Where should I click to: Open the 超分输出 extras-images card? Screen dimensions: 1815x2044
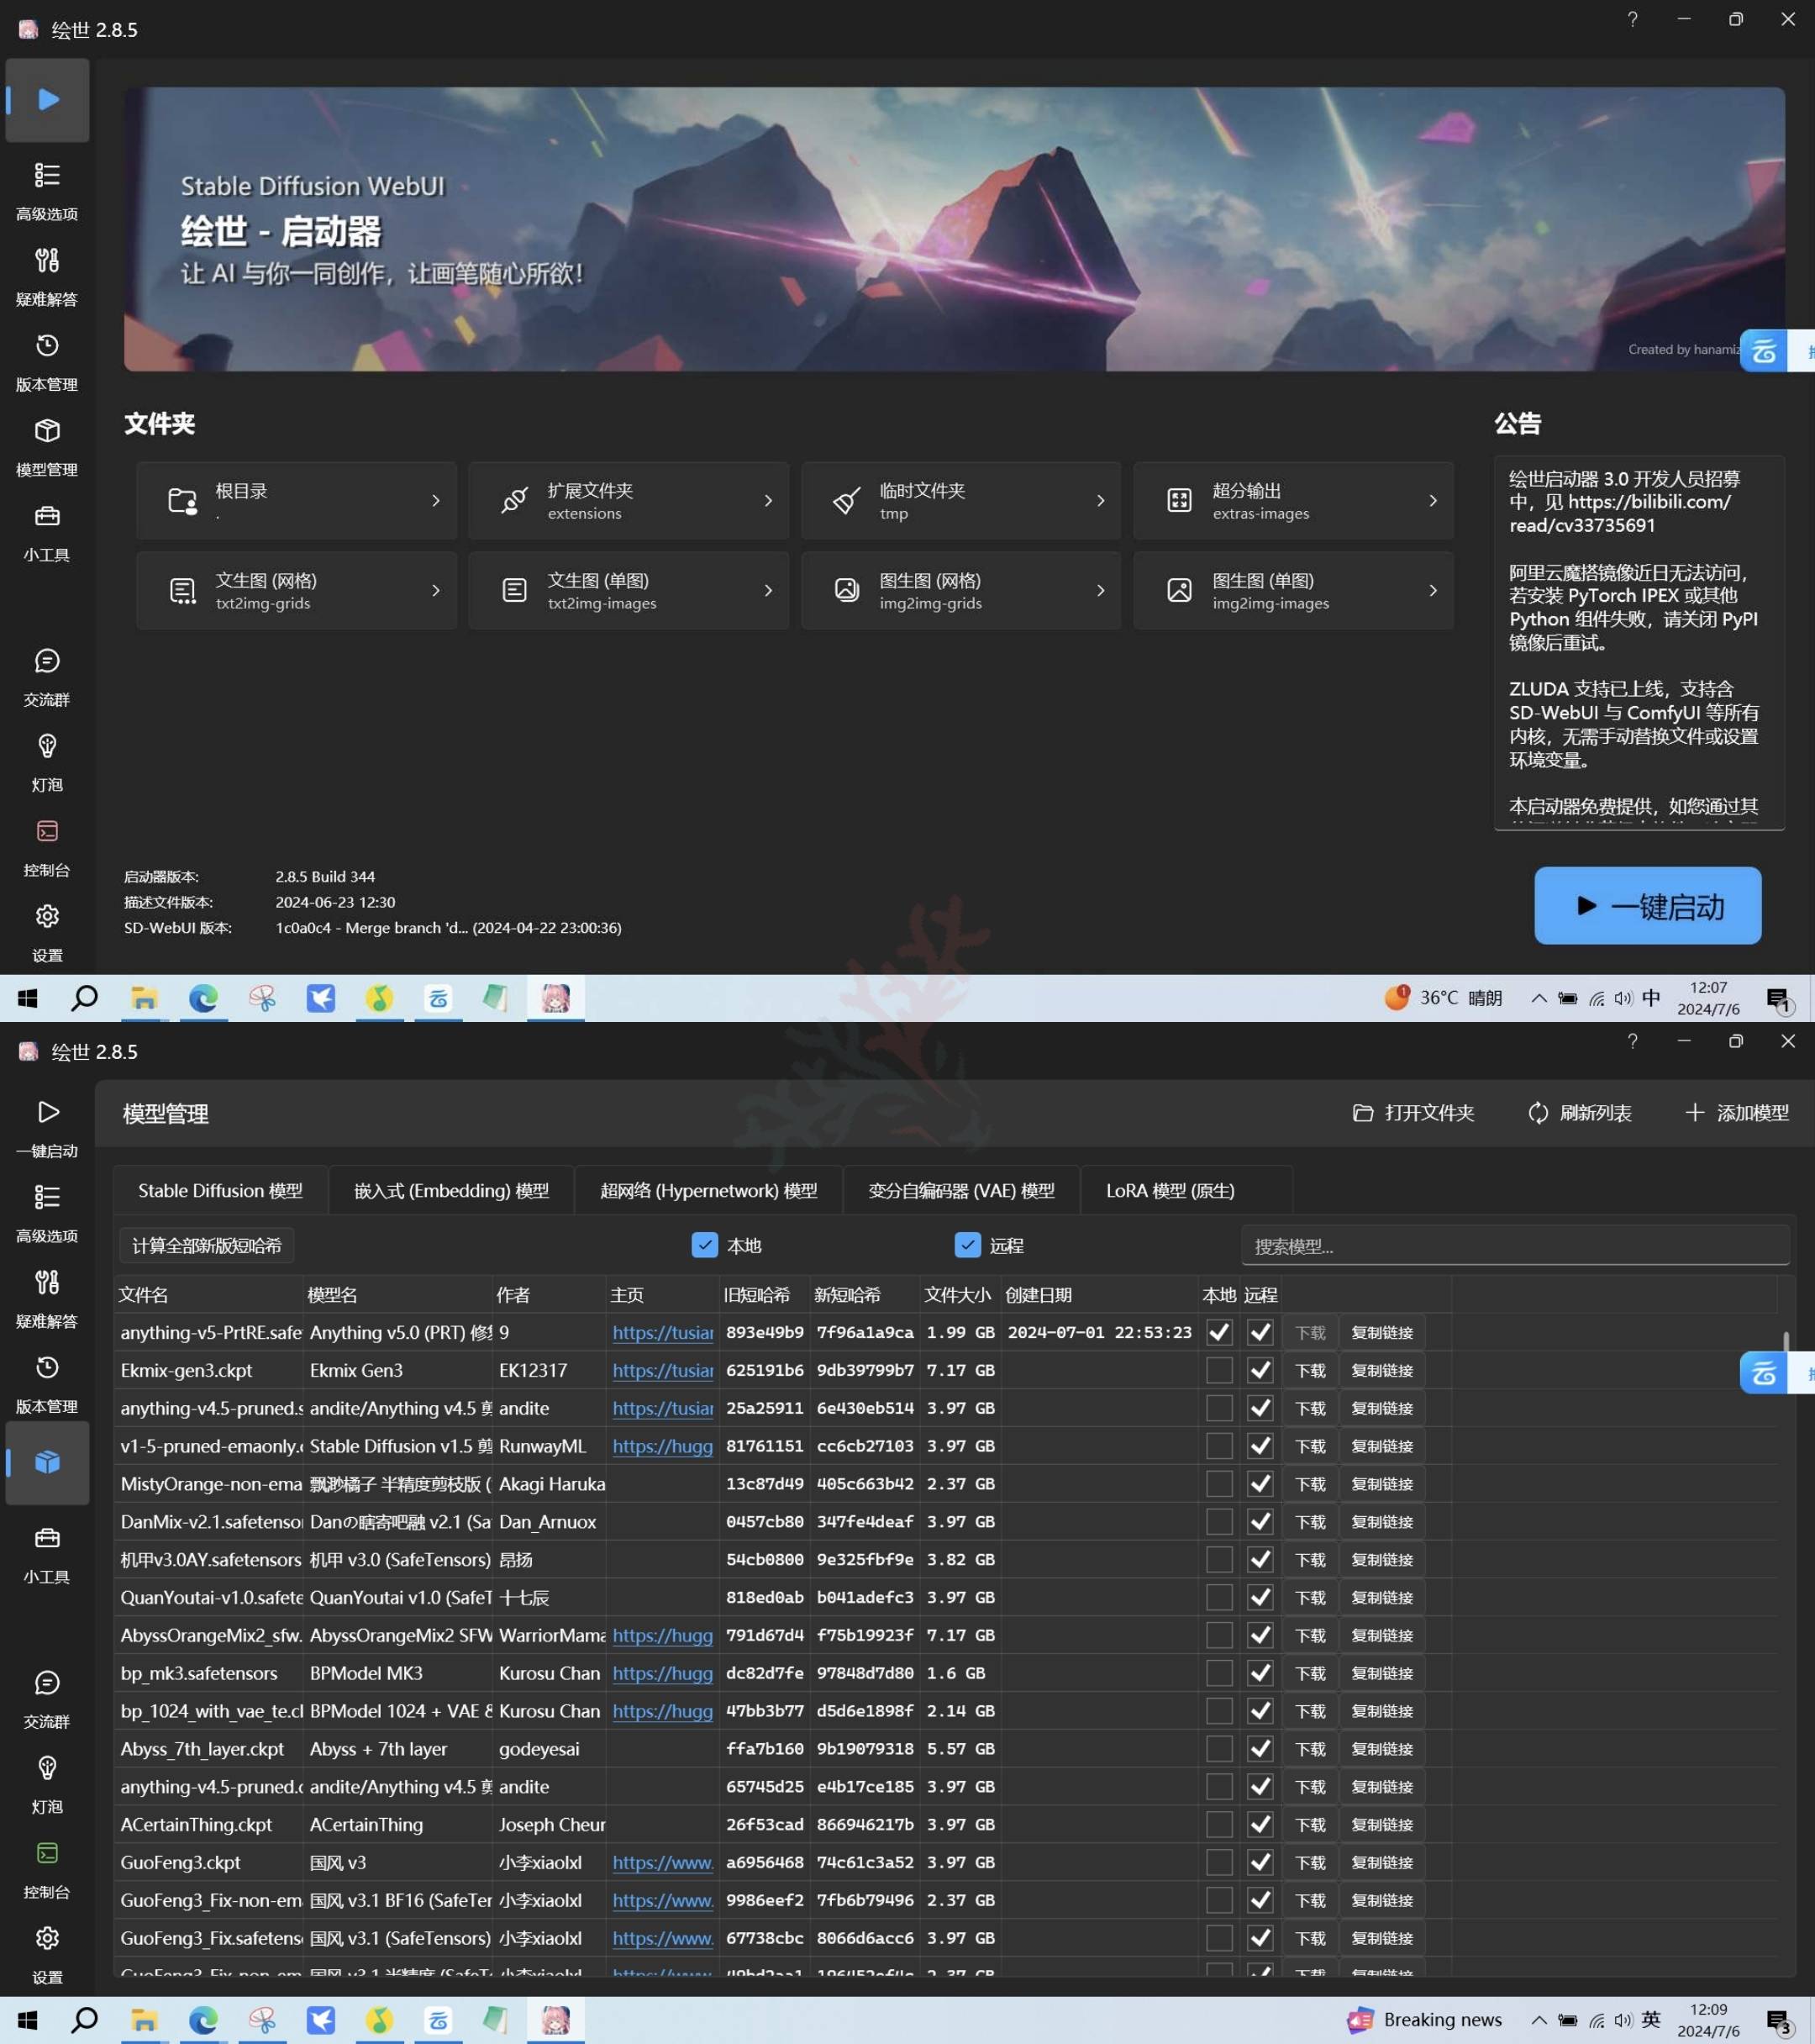pyautogui.click(x=1293, y=500)
